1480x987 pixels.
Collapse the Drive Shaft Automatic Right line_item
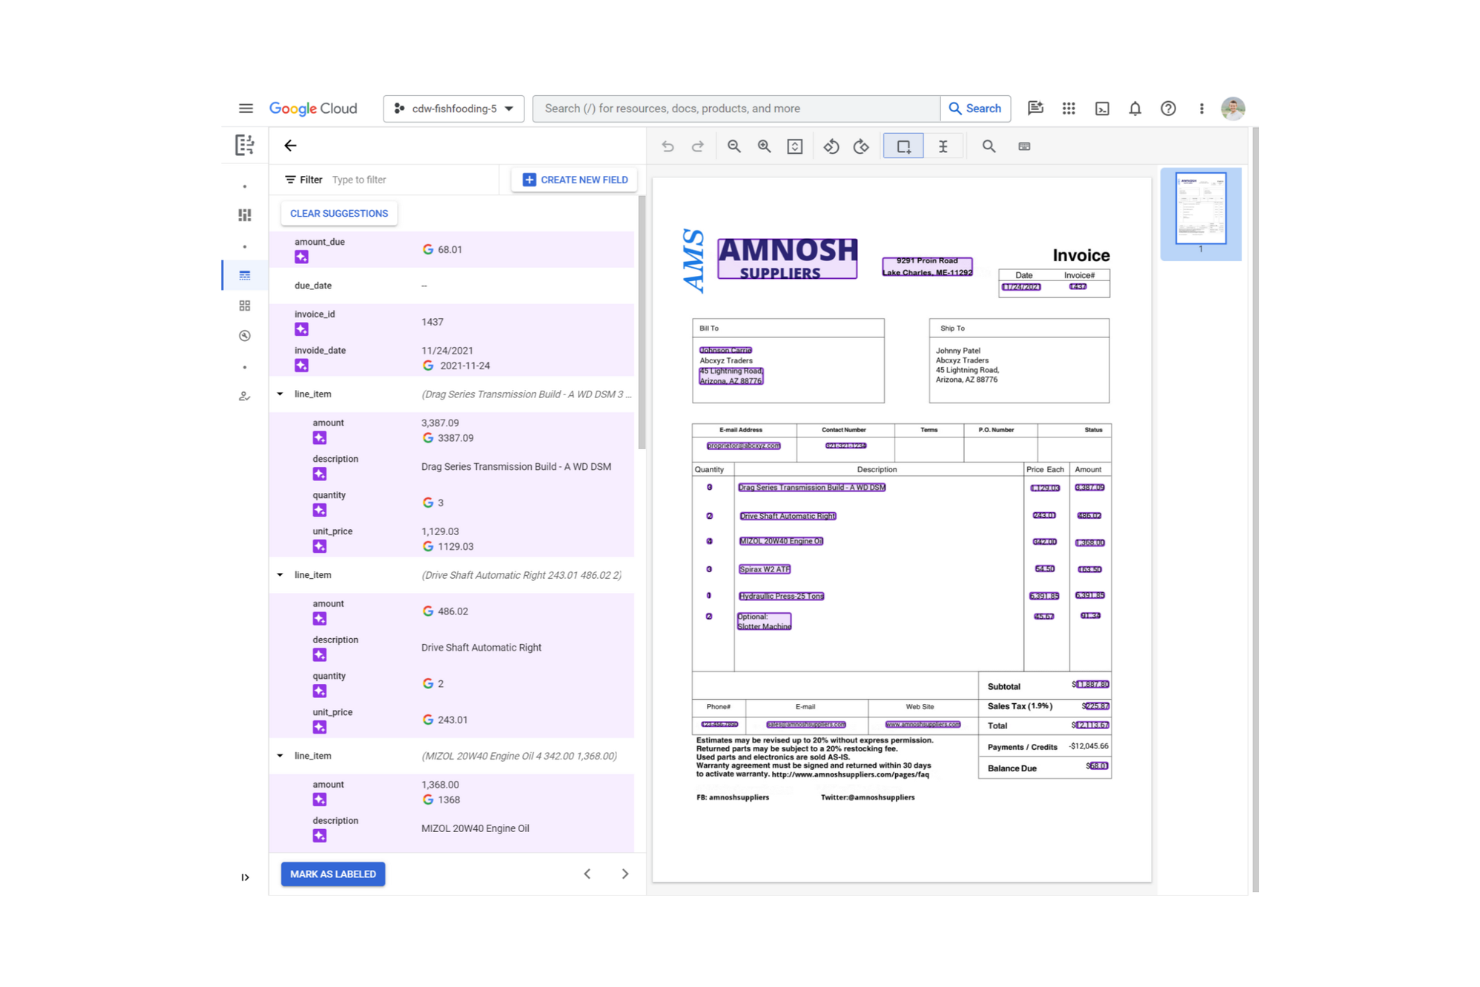point(279,575)
